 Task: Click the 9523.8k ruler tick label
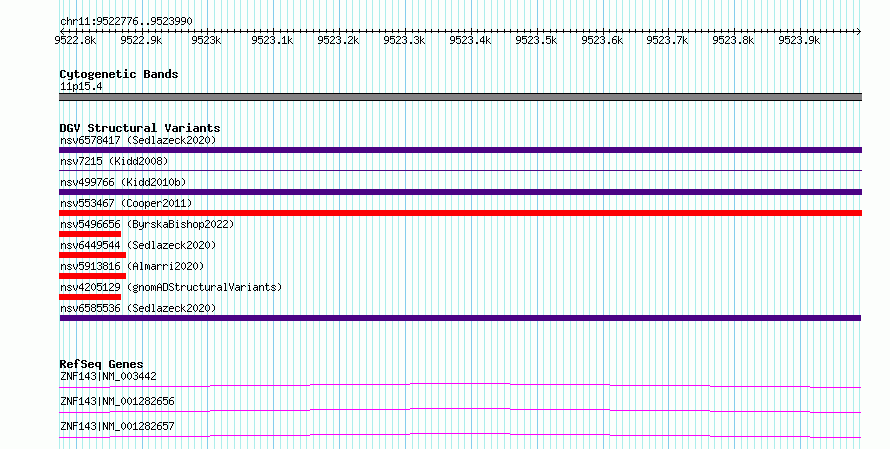click(x=733, y=40)
